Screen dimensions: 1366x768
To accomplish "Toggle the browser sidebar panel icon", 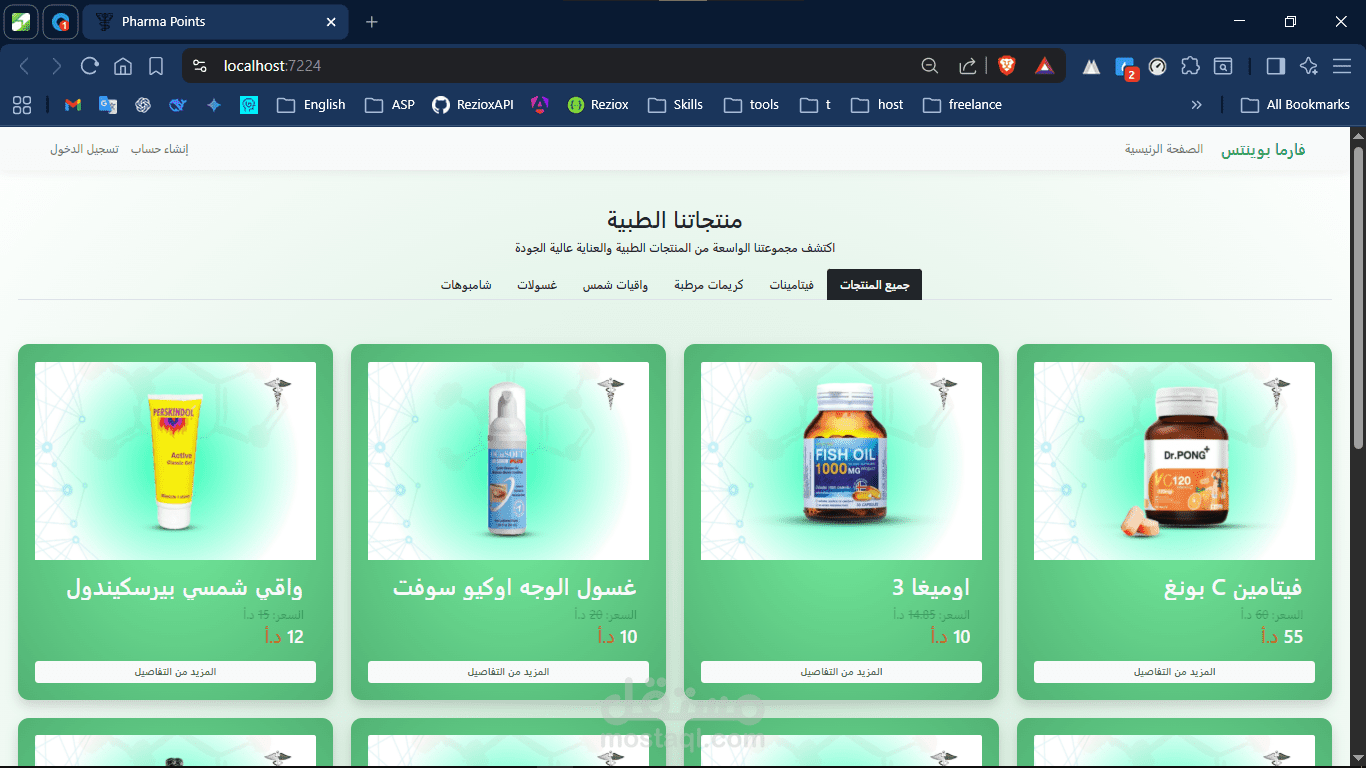I will point(1275,66).
